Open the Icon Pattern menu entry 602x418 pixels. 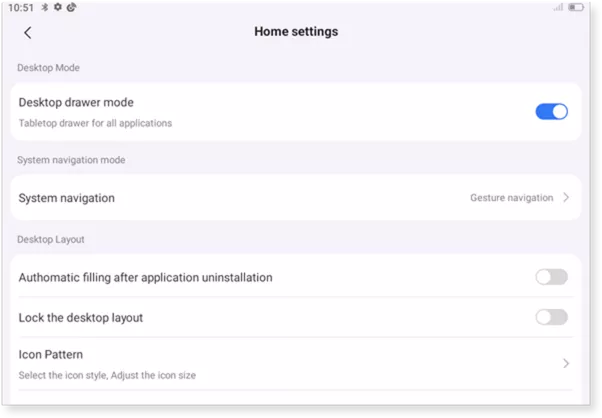click(x=51, y=354)
